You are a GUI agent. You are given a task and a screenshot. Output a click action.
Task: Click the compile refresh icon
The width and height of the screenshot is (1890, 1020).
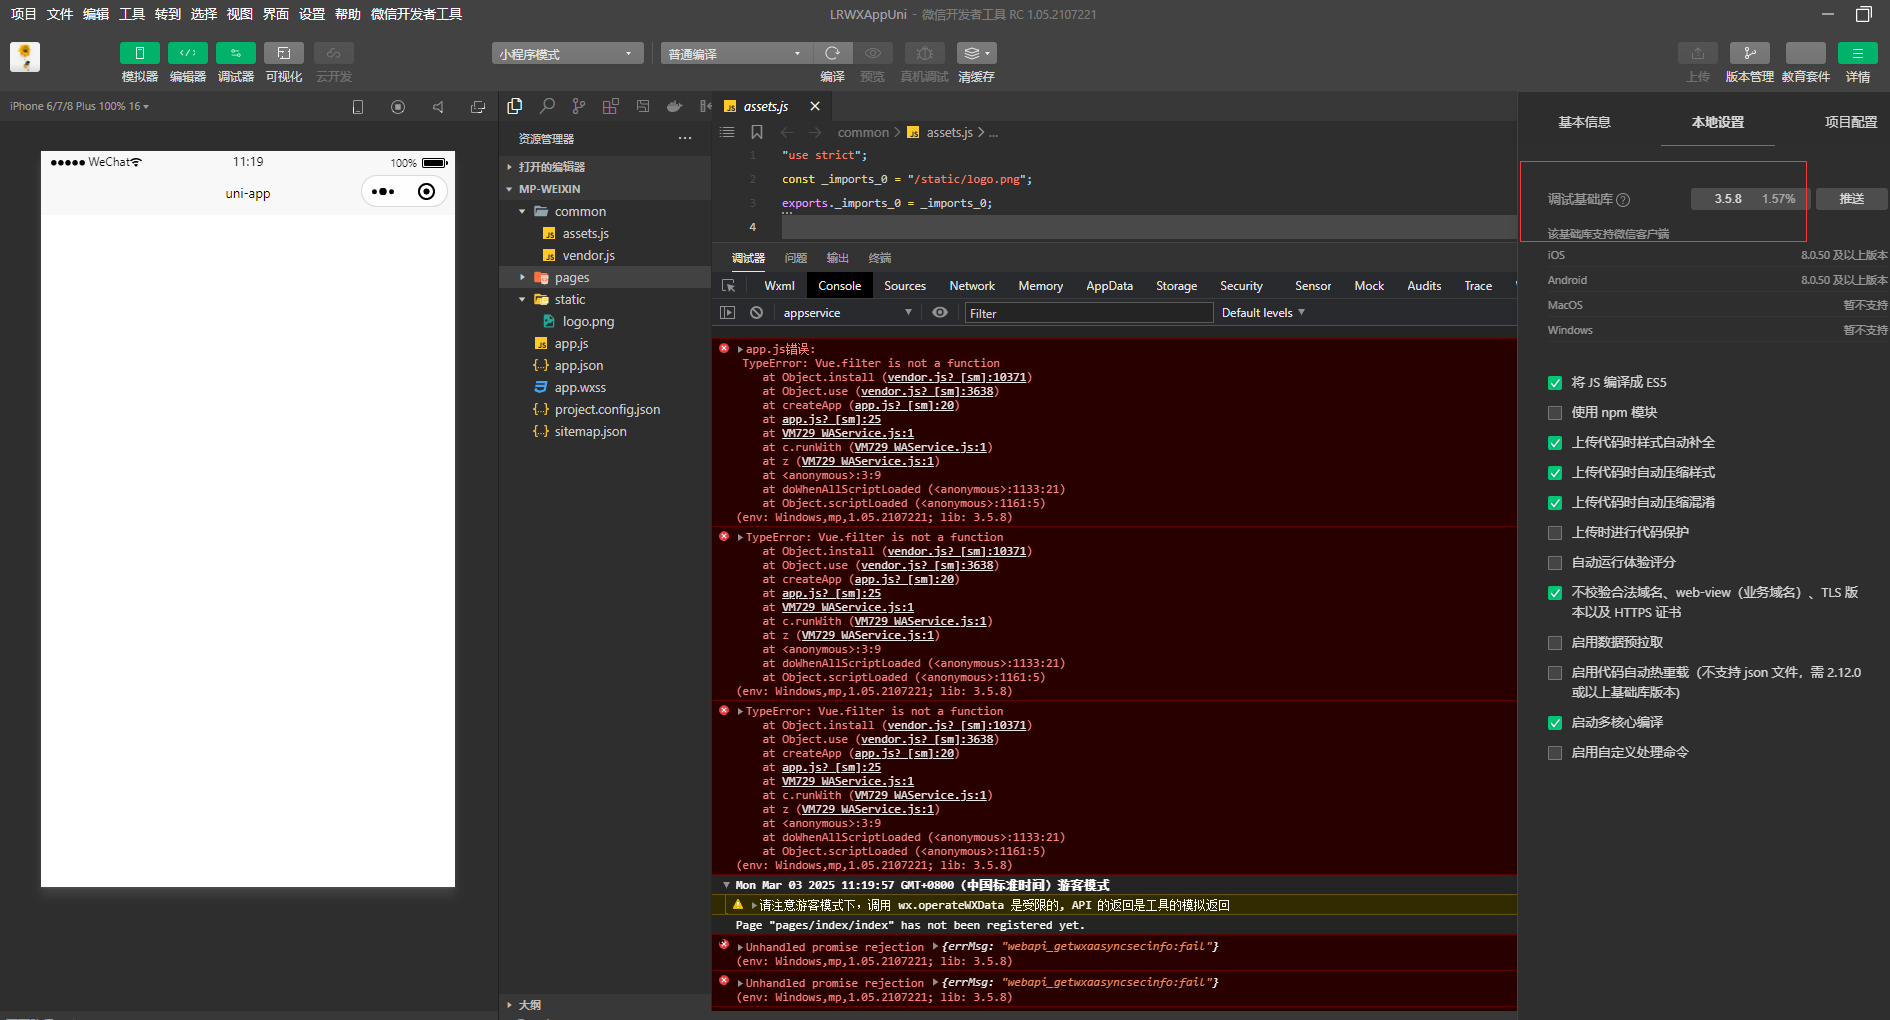(832, 53)
